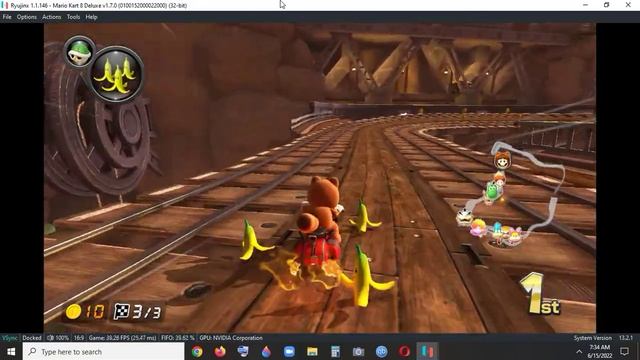Screen dimensions: 640x360
Task: Click the green shell reserve item icon
Action: click(80, 52)
